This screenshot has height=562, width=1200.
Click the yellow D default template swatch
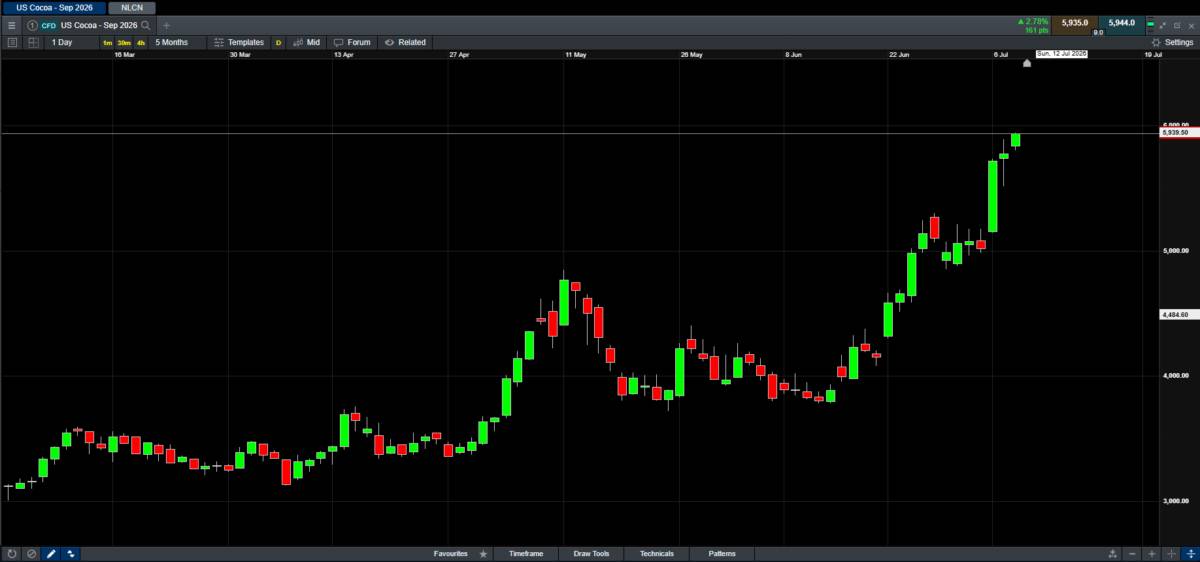(x=278, y=43)
